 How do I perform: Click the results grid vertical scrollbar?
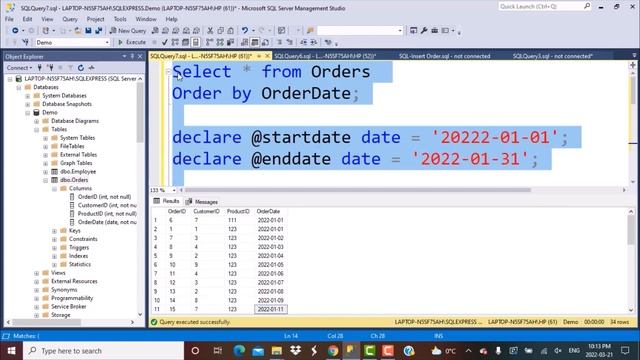tap(631, 229)
